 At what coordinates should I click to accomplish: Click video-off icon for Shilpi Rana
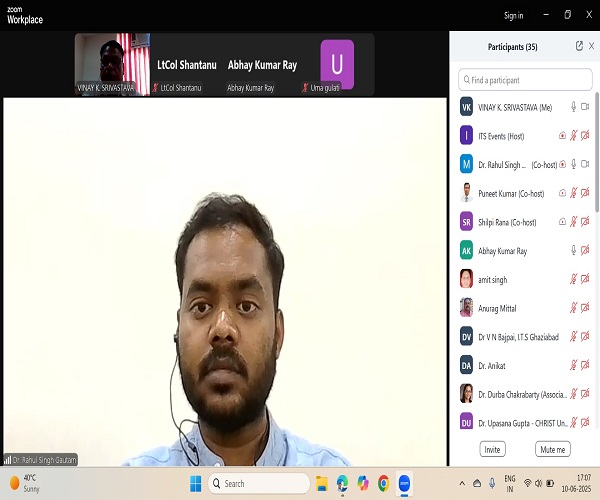pos(585,221)
